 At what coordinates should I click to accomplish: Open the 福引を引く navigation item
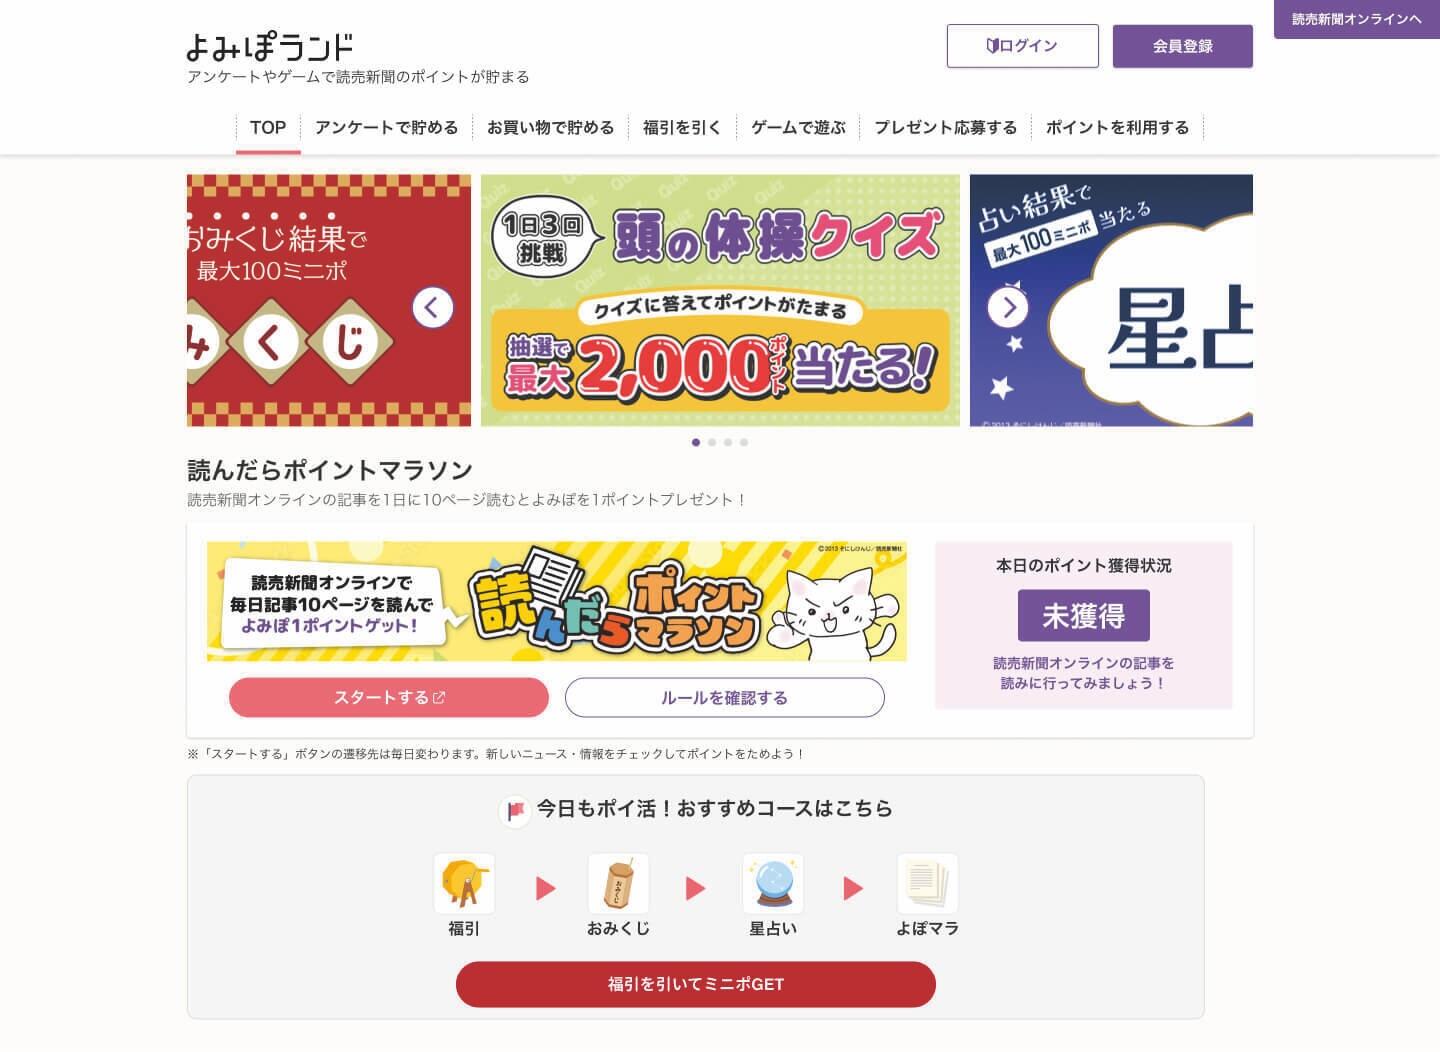pyautogui.click(x=682, y=128)
